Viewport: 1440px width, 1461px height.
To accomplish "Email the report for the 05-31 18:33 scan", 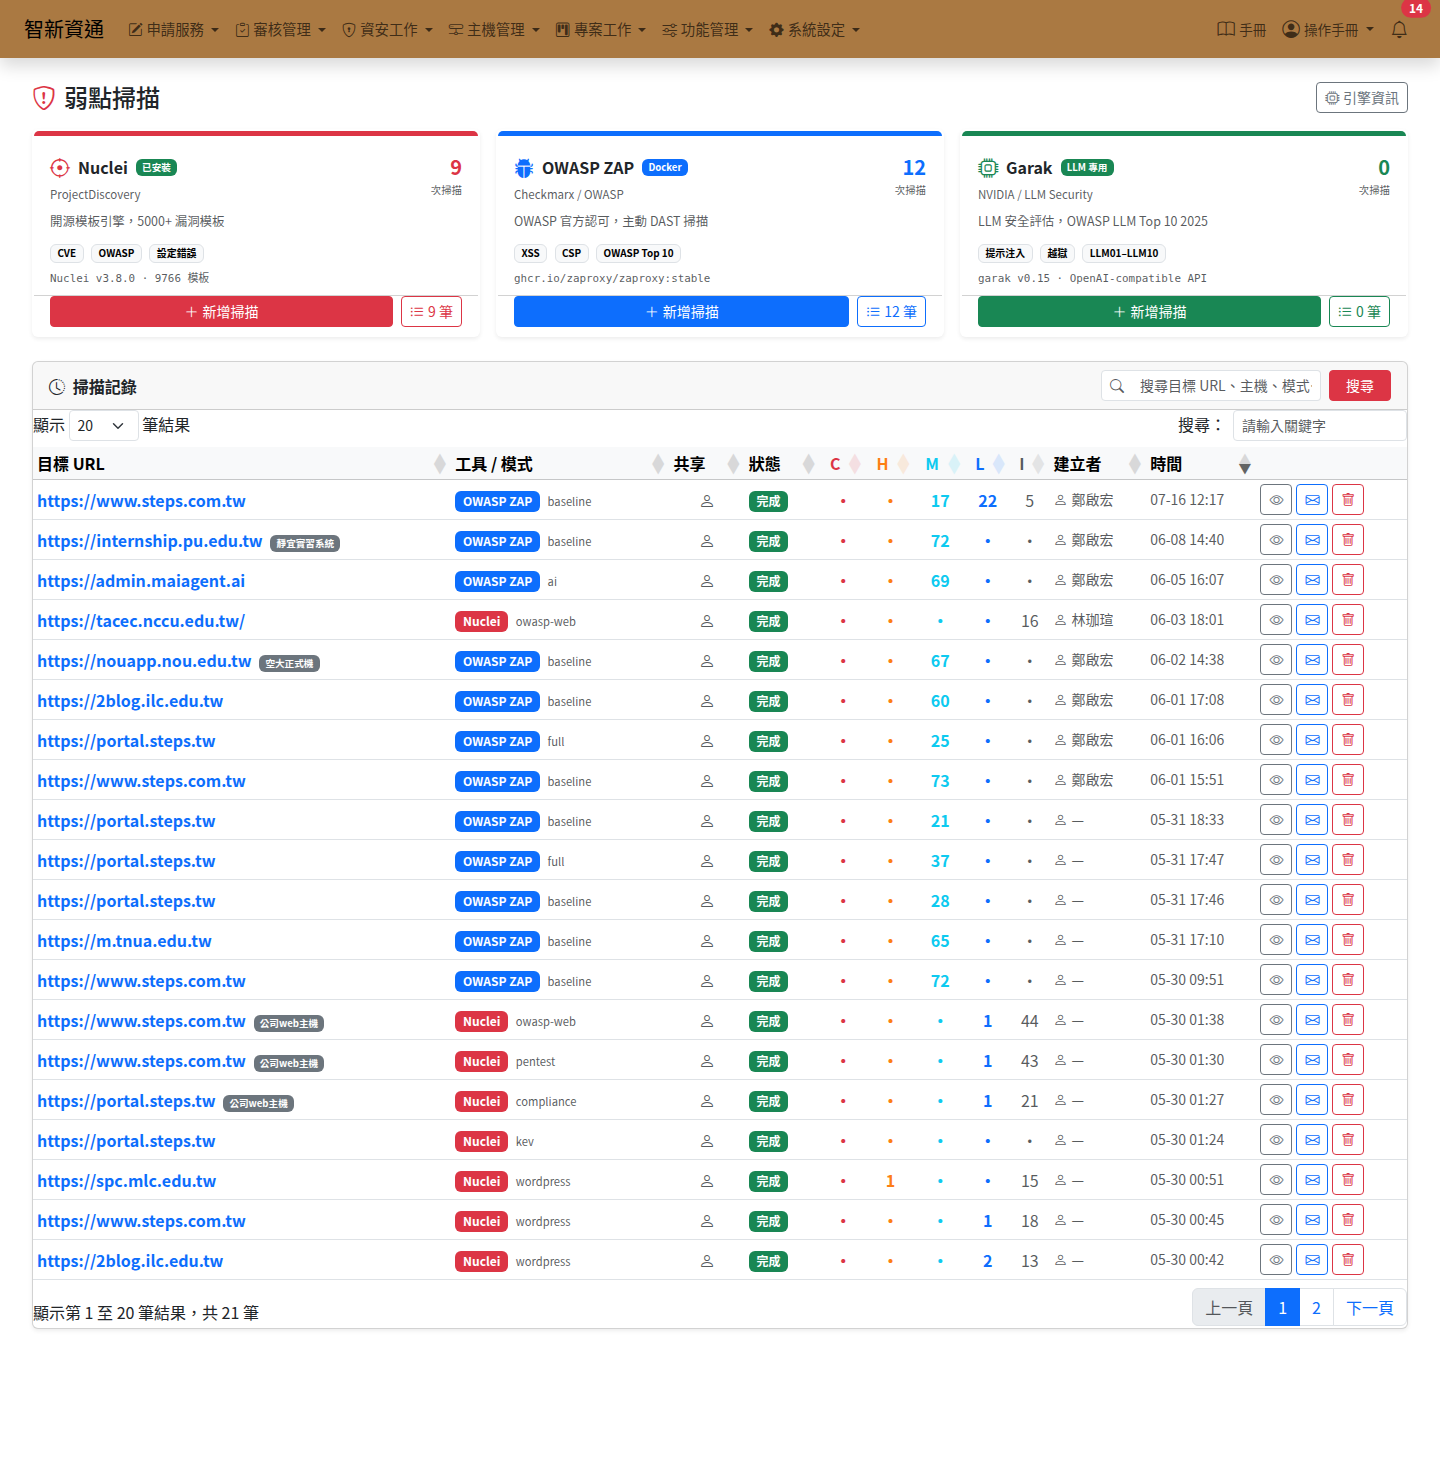I will 1312,820.
